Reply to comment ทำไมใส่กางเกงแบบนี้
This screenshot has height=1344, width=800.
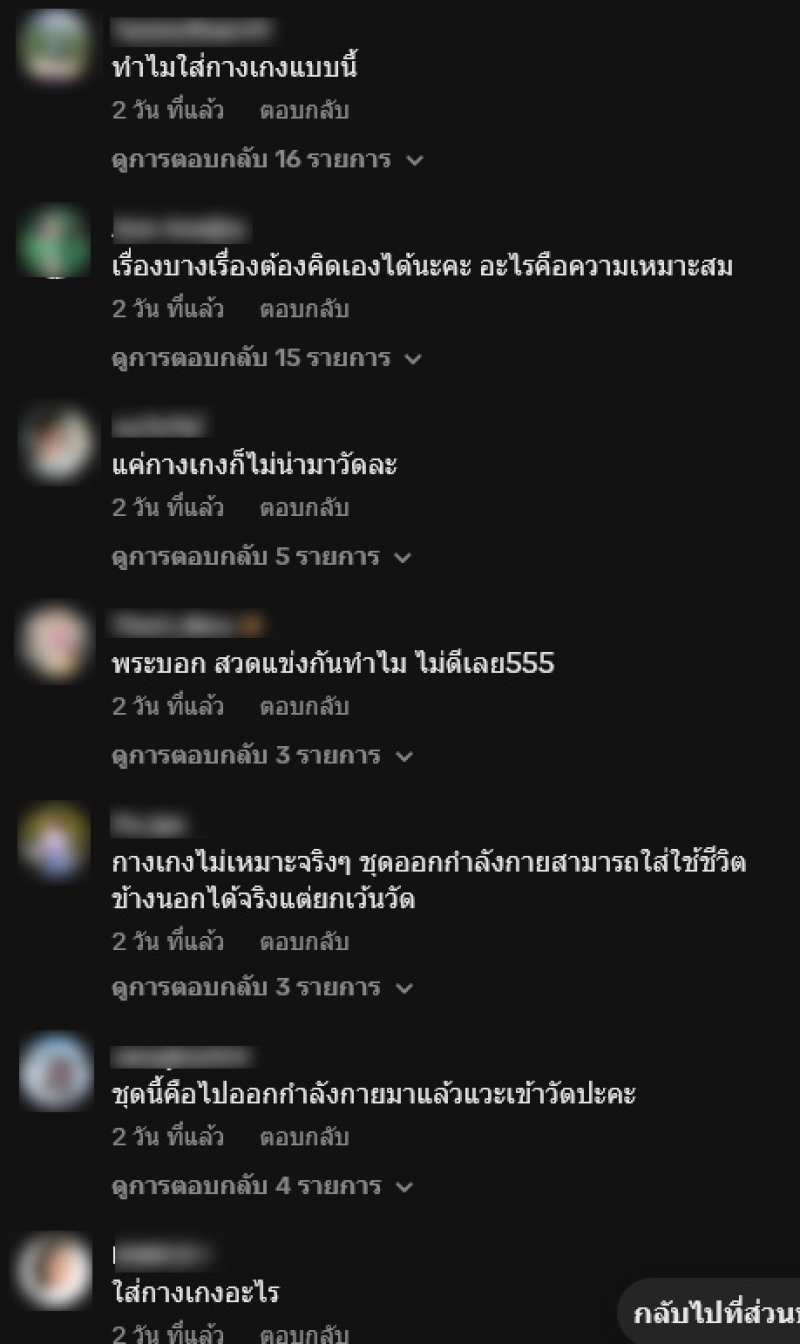(x=304, y=110)
